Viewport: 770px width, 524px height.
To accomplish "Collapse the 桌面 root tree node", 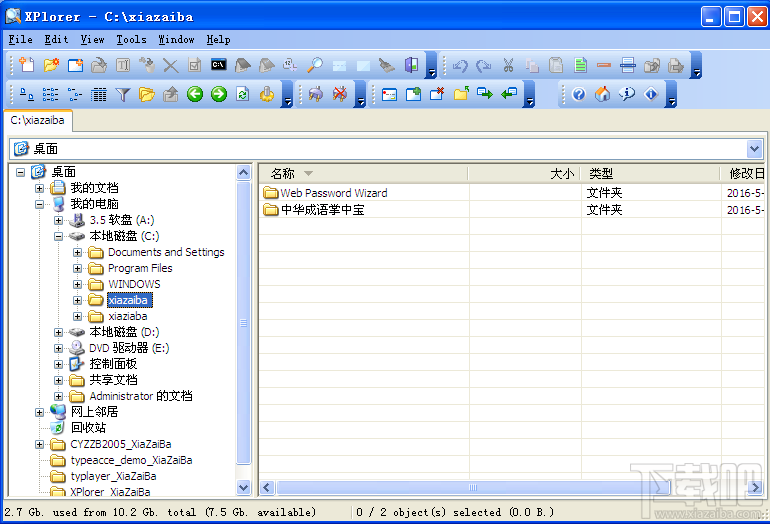I will 20,172.
